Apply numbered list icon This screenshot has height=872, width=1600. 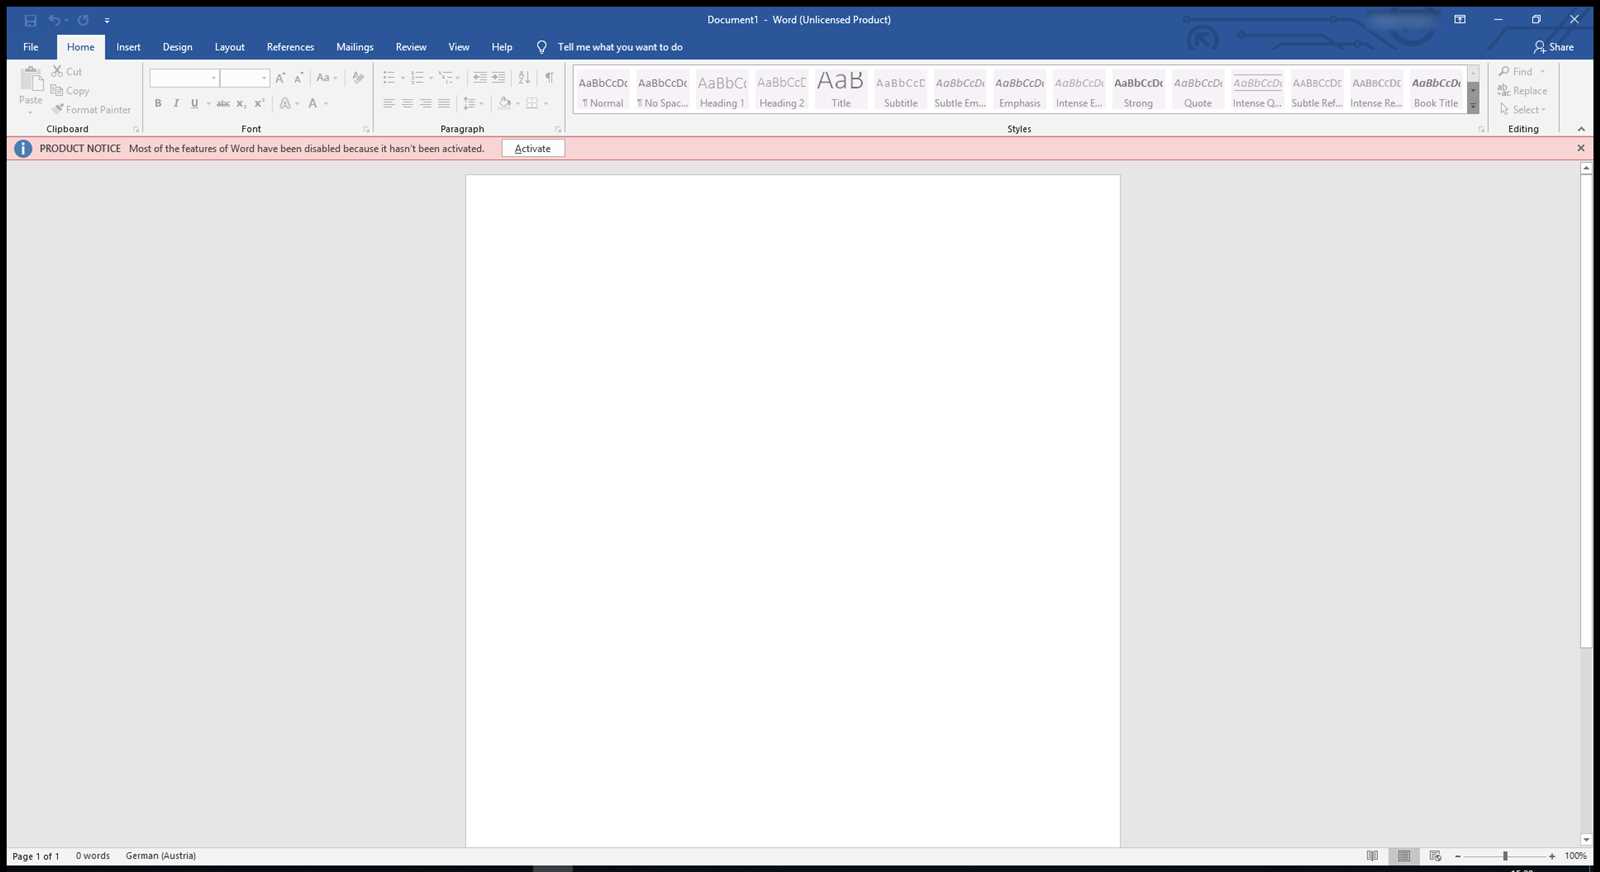[417, 78]
